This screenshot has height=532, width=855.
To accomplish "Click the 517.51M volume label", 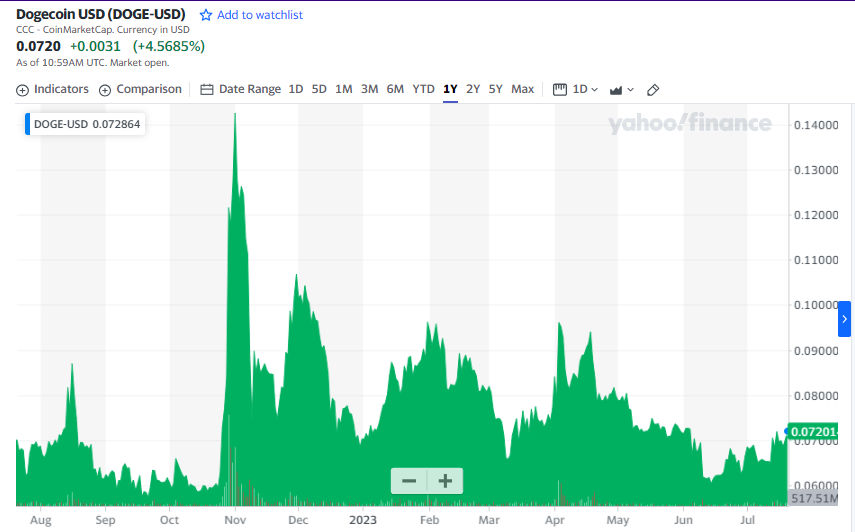I will 813,498.
